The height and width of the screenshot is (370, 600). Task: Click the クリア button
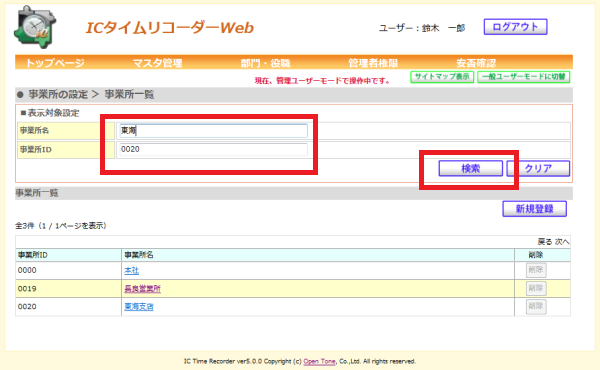(x=538, y=168)
